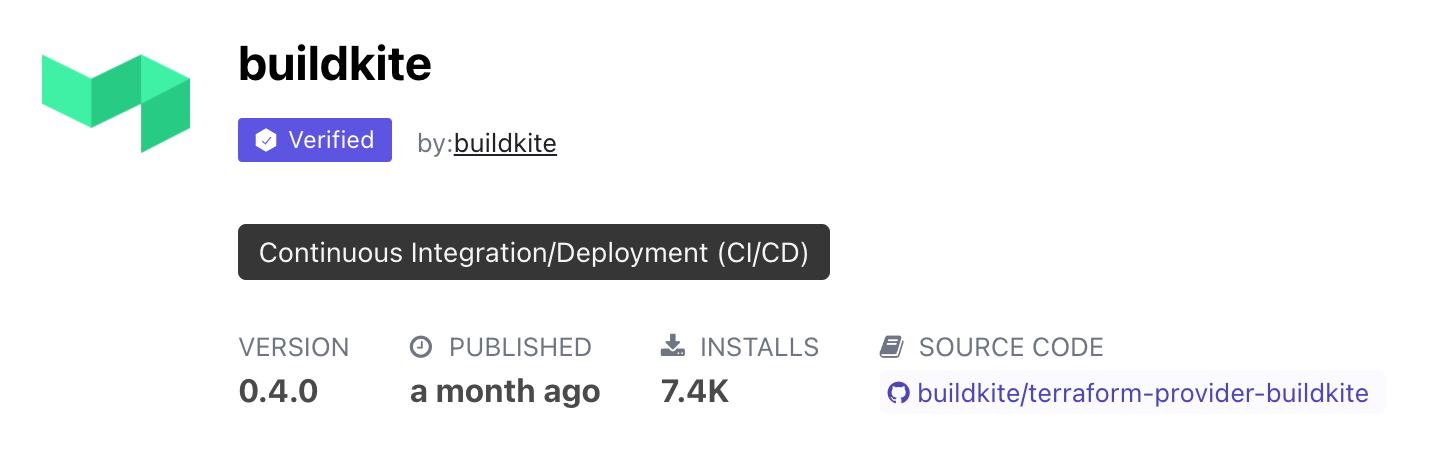1438x460 pixels.
Task: Open the buildkite author link after 'by:'
Action: [505, 144]
